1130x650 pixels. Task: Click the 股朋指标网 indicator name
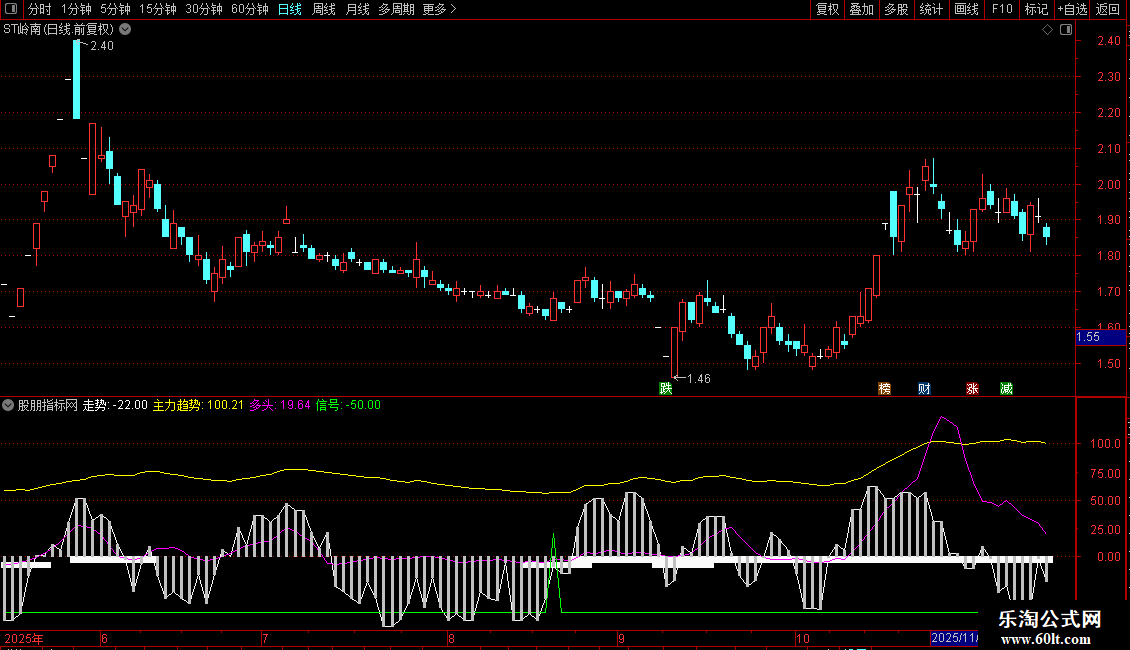click(x=48, y=405)
